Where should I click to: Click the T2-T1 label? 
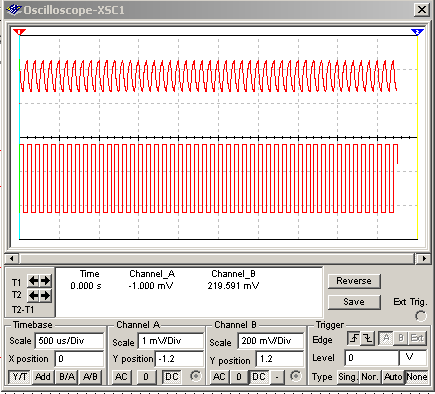coord(23,310)
